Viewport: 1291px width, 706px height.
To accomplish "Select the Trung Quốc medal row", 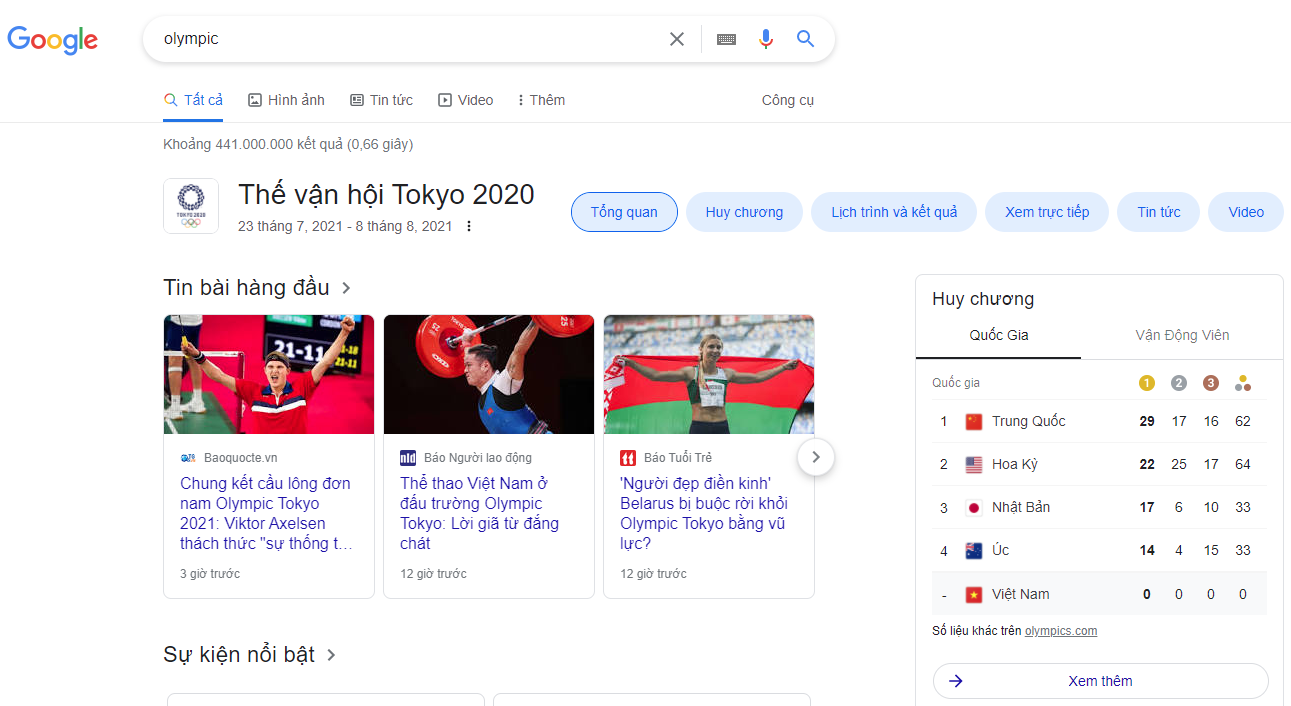I will pos(1099,421).
